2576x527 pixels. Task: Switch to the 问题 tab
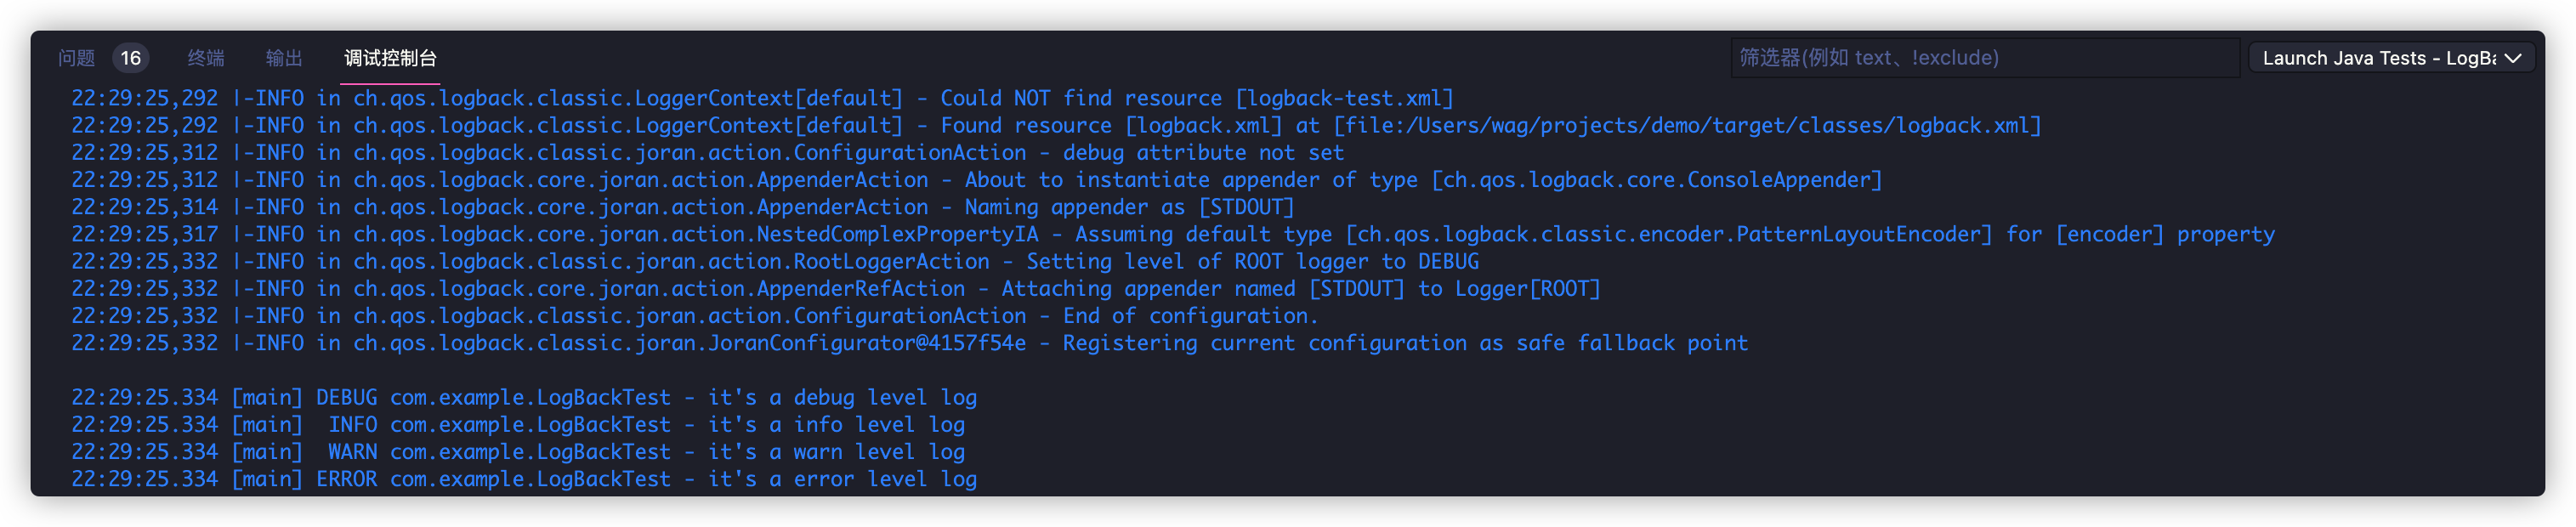[x=76, y=58]
